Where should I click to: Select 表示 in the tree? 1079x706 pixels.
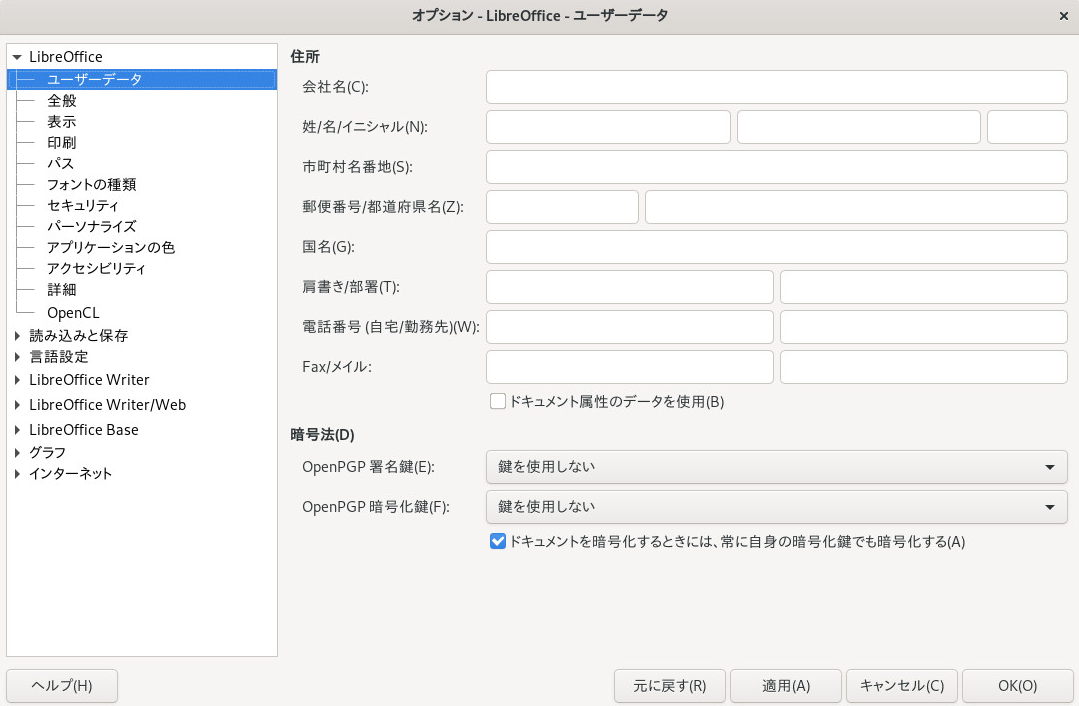click(61, 122)
